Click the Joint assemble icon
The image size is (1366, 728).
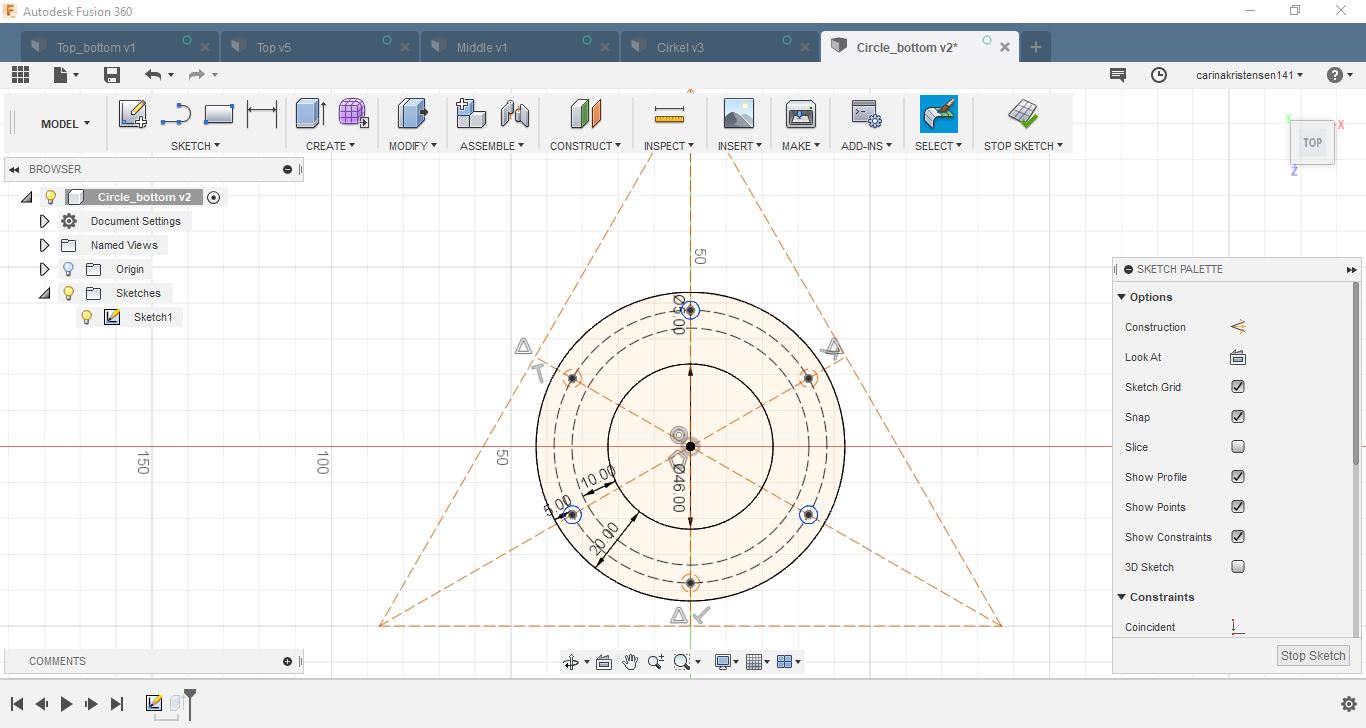point(515,113)
